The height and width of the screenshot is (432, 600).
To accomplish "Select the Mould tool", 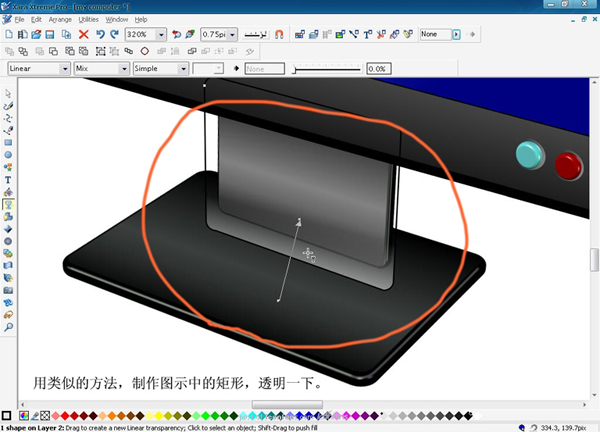I will coord(8,266).
